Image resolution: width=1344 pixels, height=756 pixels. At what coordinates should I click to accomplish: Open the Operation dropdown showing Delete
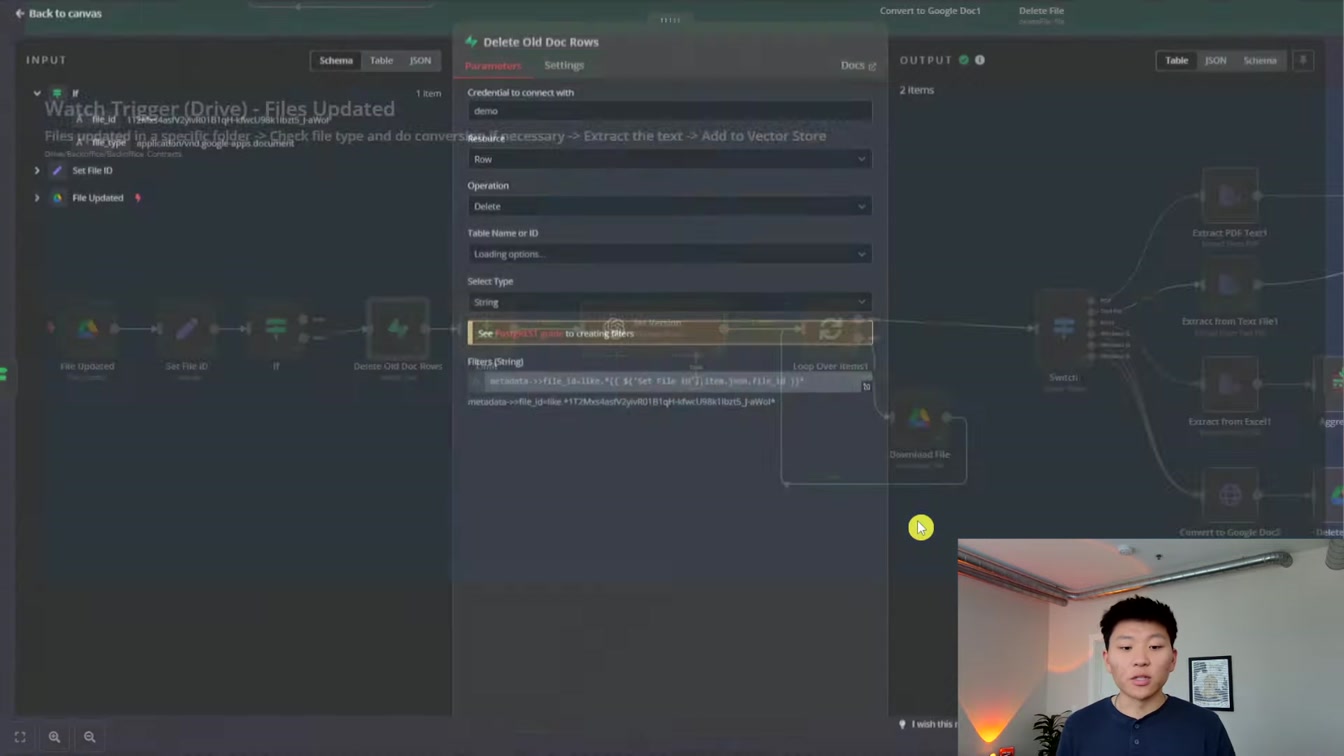pyautogui.click(x=669, y=206)
